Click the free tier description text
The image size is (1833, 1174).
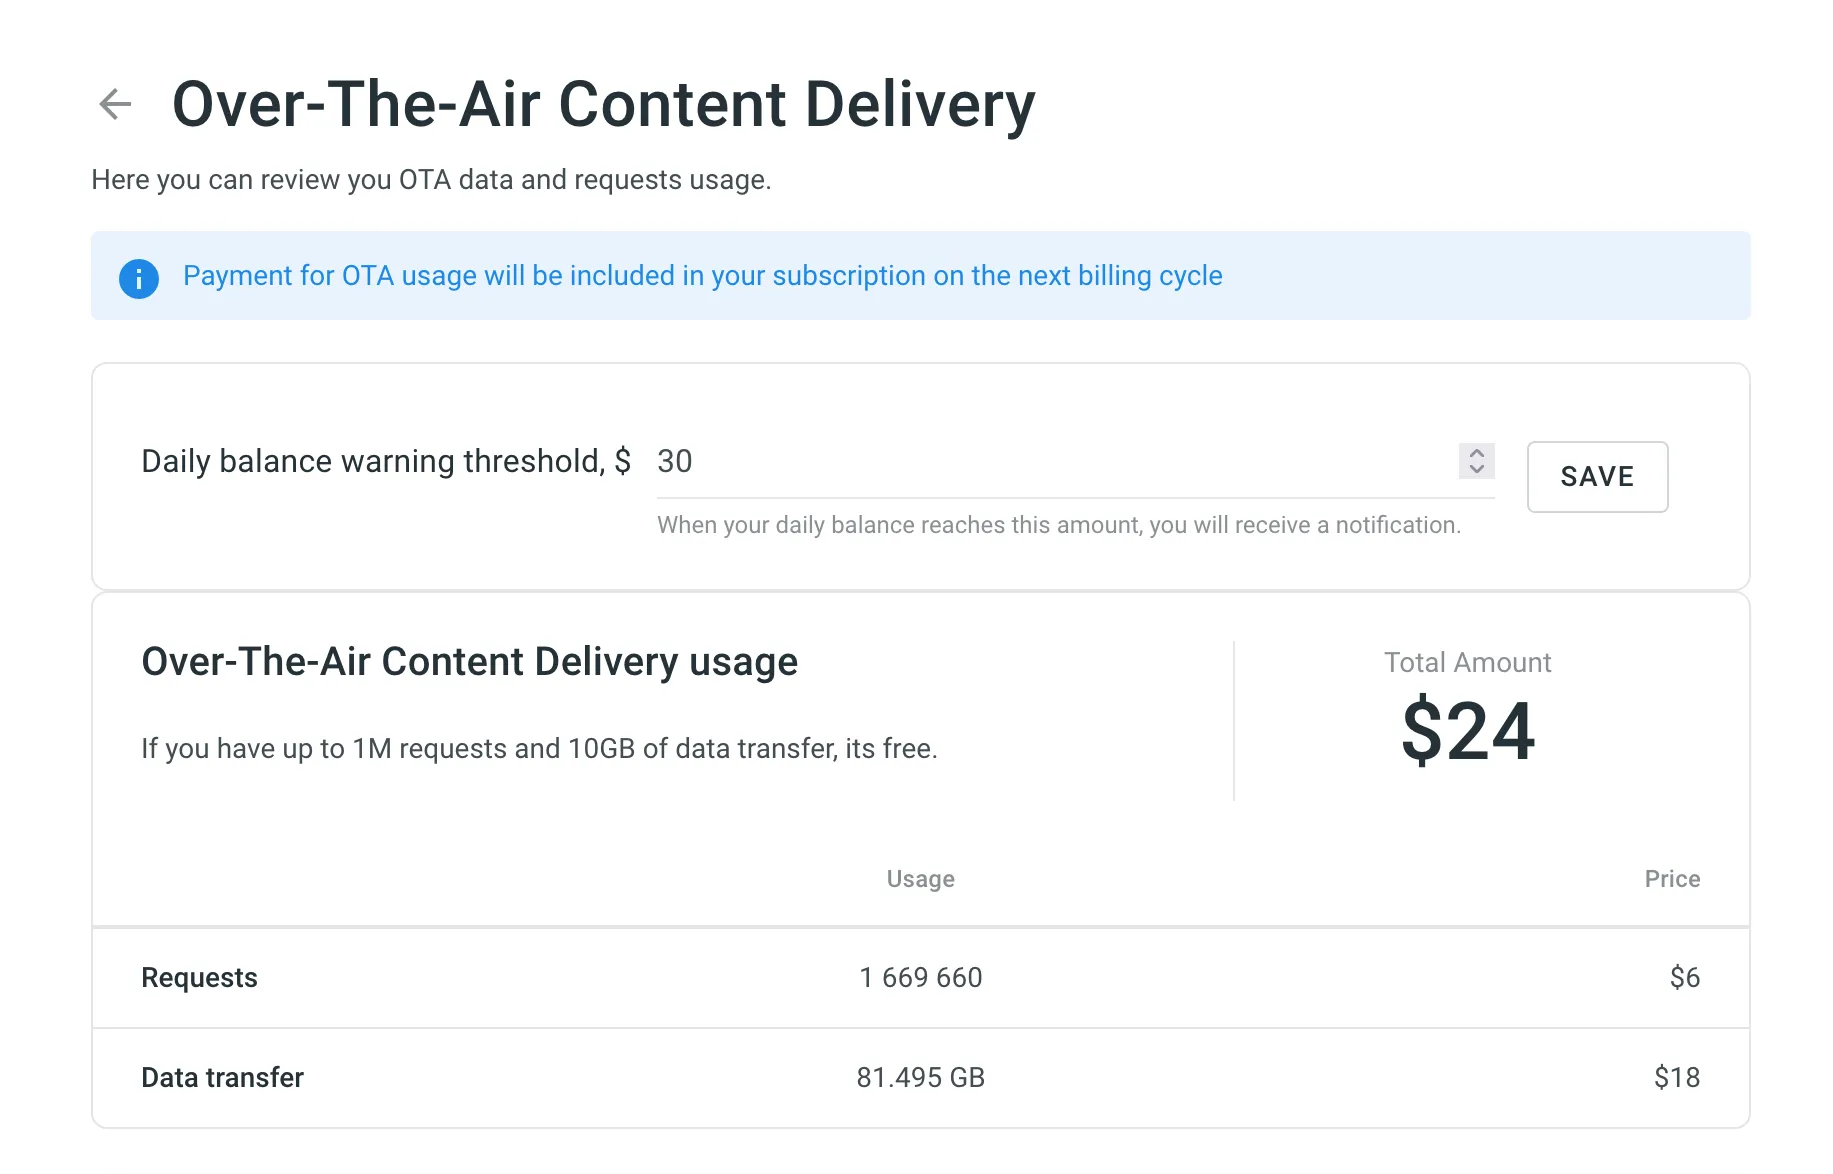pyautogui.click(x=540, y=748)
